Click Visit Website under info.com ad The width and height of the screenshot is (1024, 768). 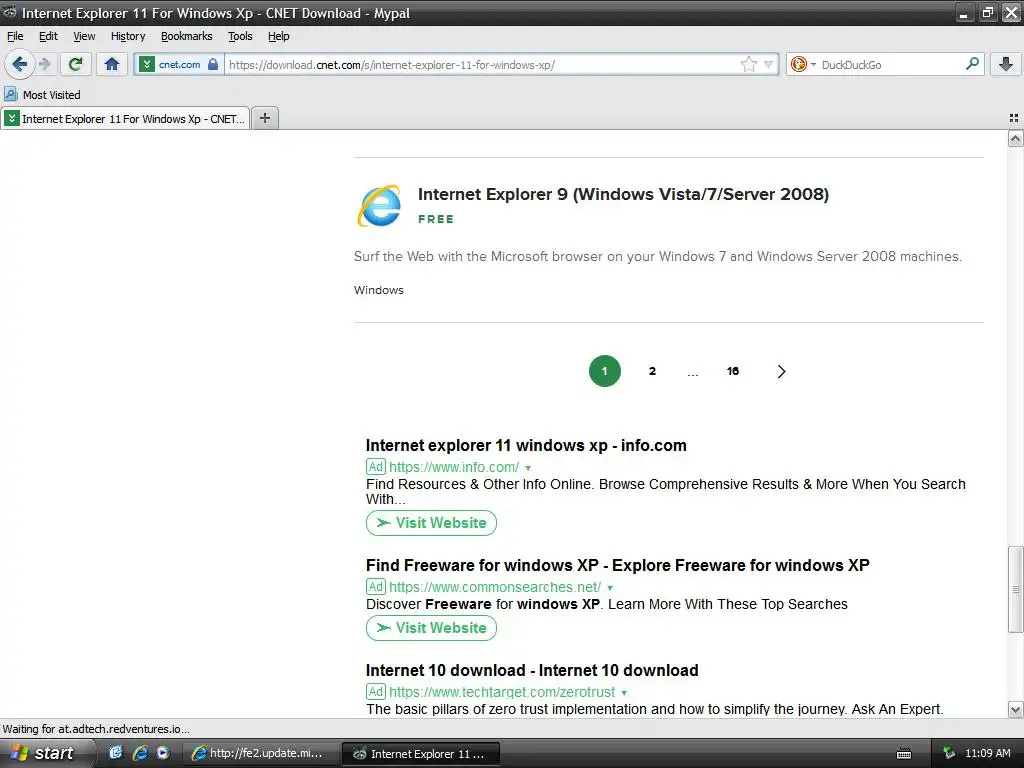pyautogui.click(x=431, y=523)
